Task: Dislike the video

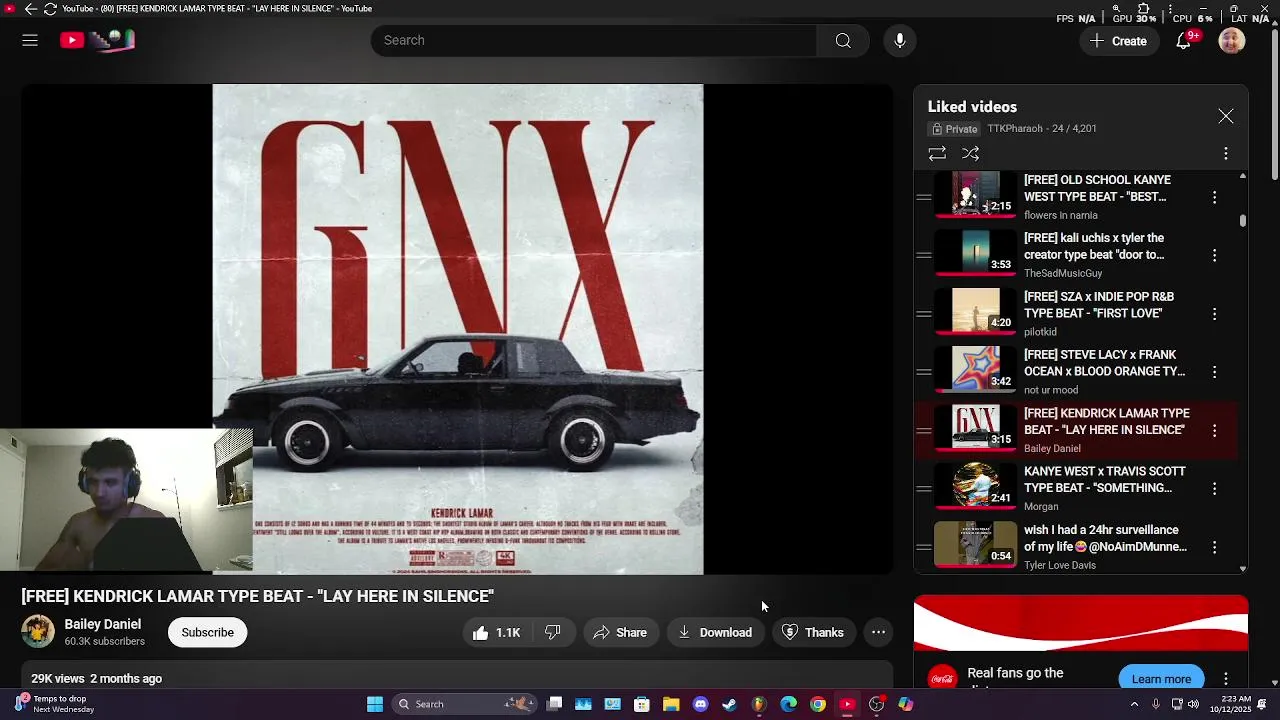Action: (x=552, y=633)
